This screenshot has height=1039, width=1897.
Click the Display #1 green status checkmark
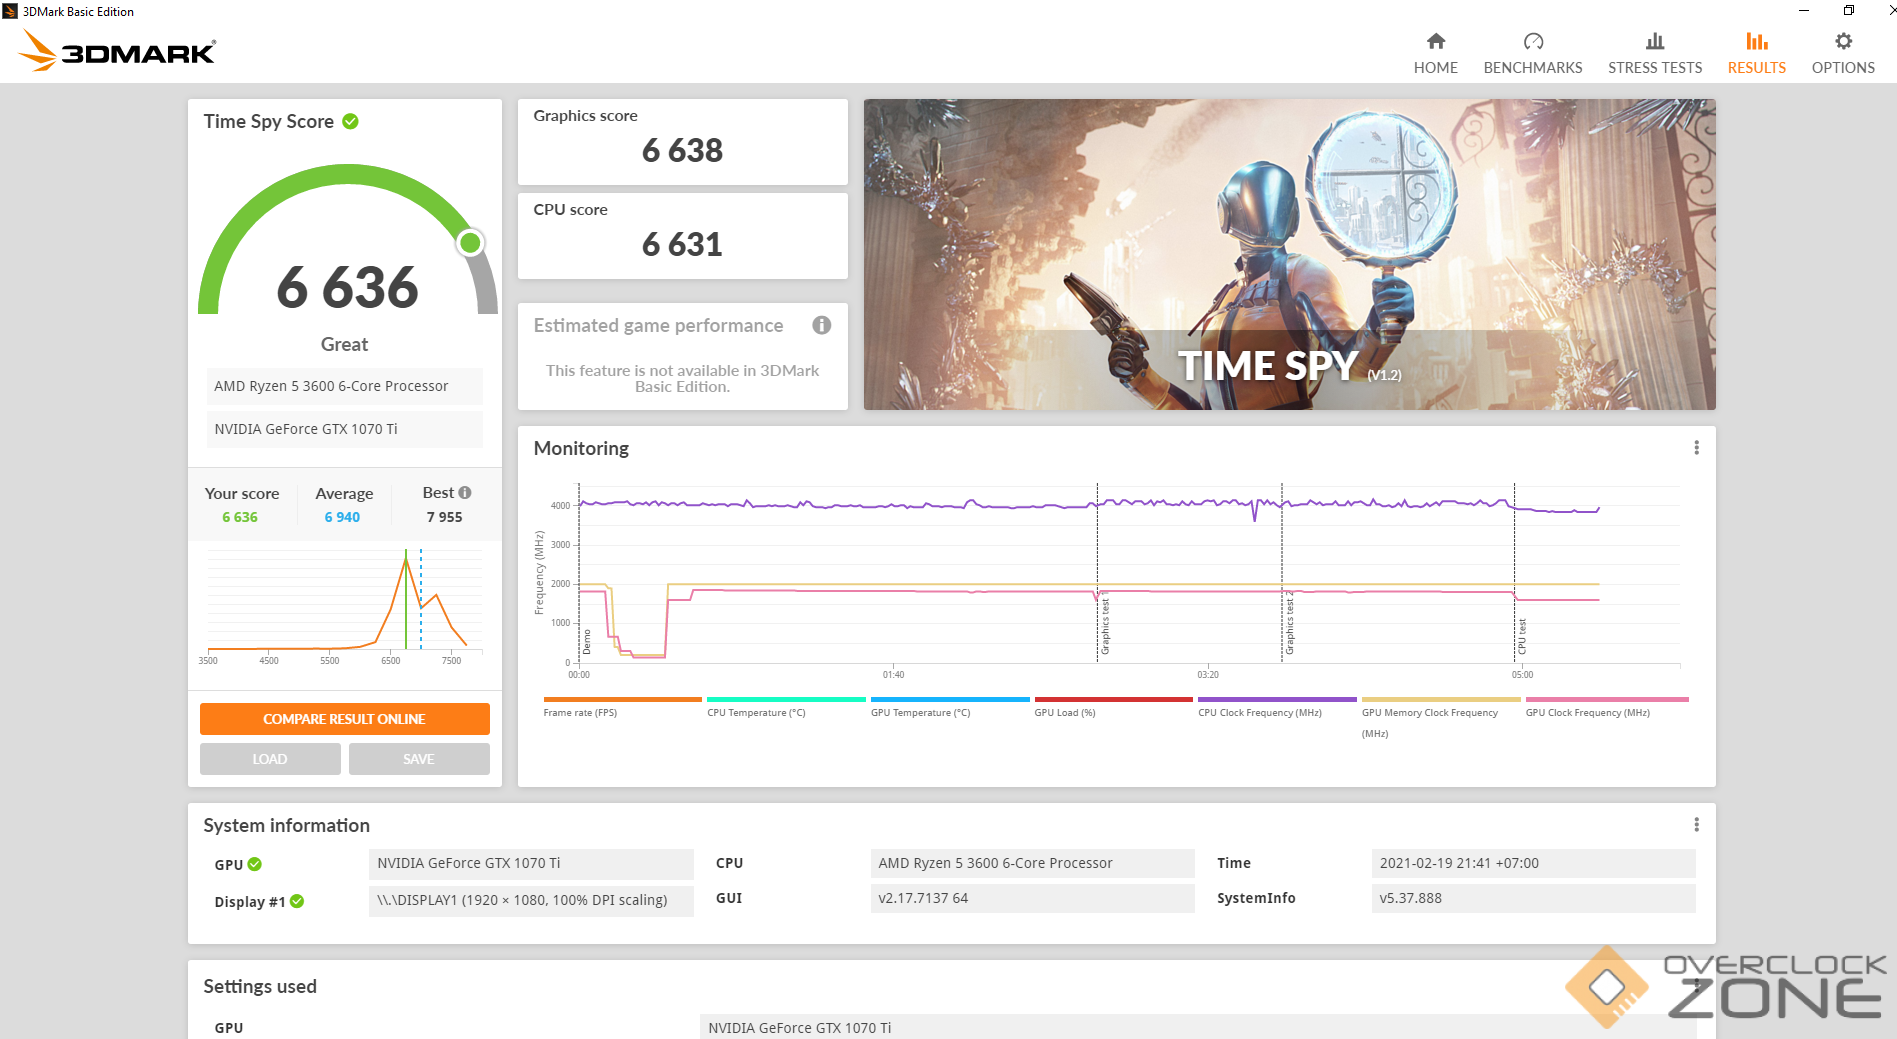(297, 901)
